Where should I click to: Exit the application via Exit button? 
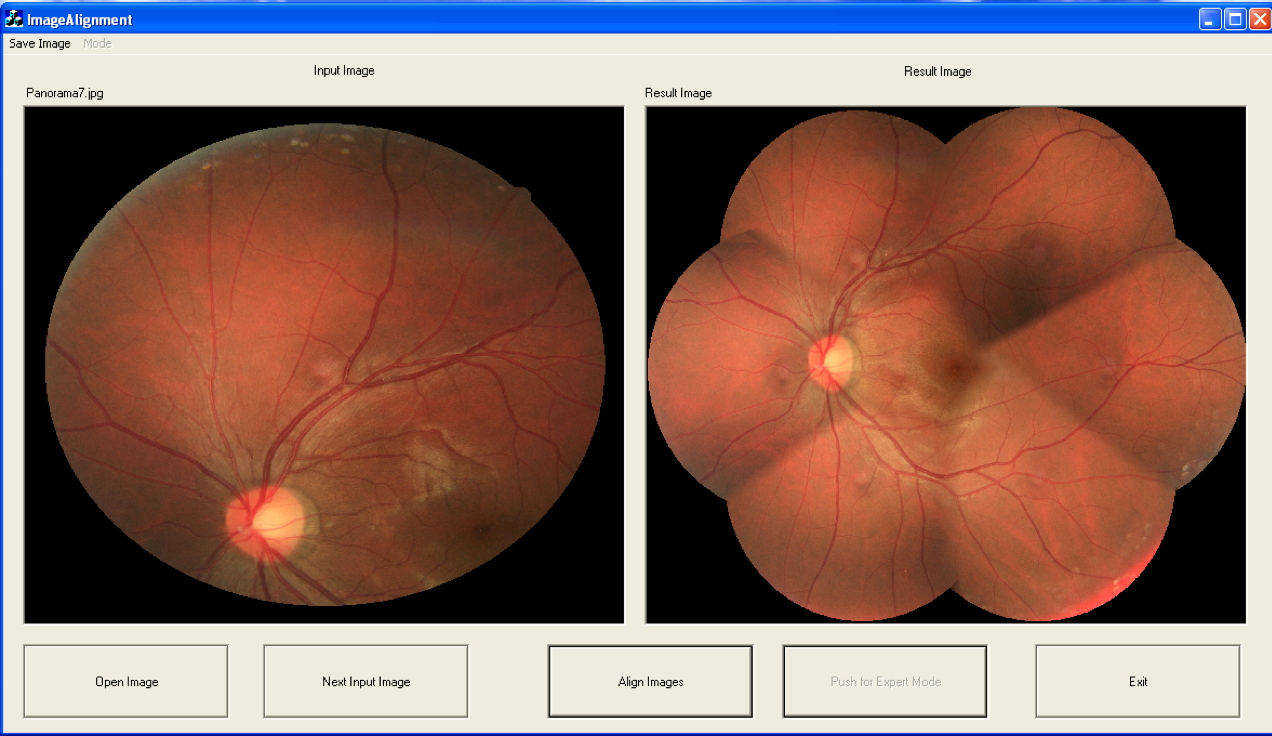coord(1138,681)
